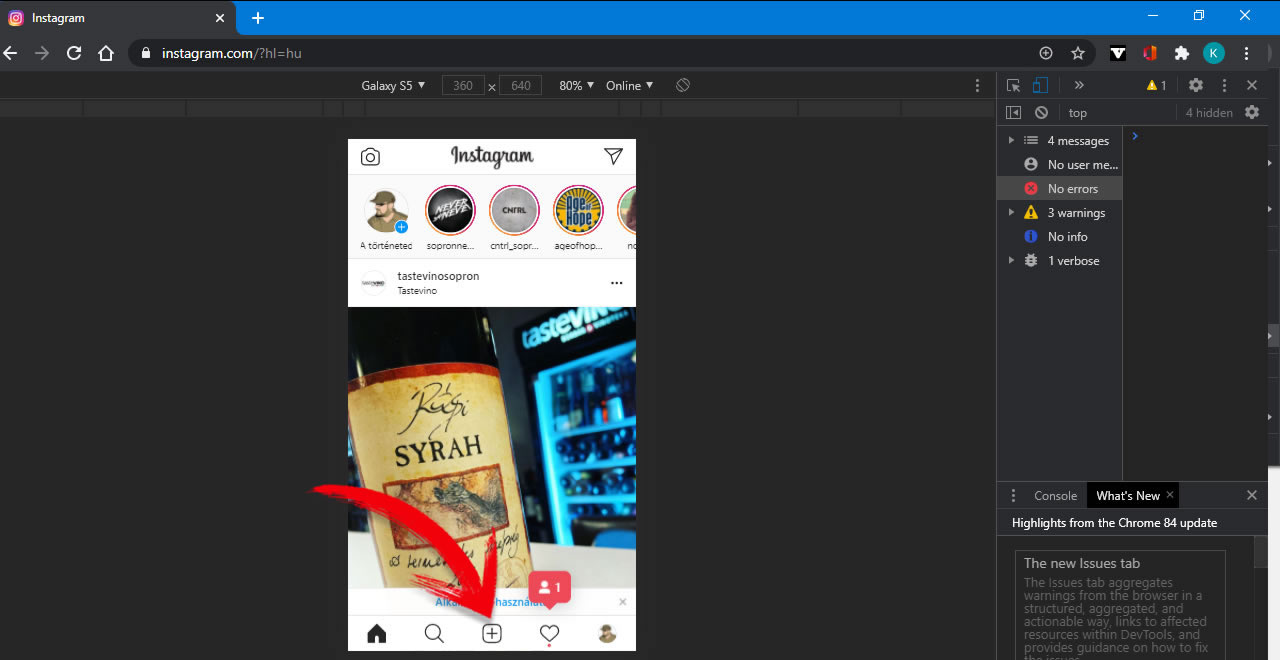Click the rotate device icon

click(x=683, y=85)
